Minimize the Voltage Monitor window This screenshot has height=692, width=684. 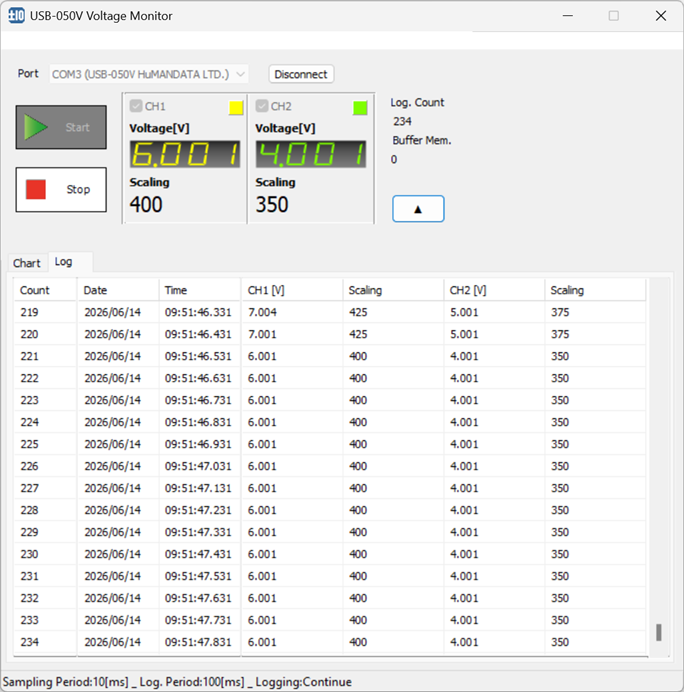[568, 16]
